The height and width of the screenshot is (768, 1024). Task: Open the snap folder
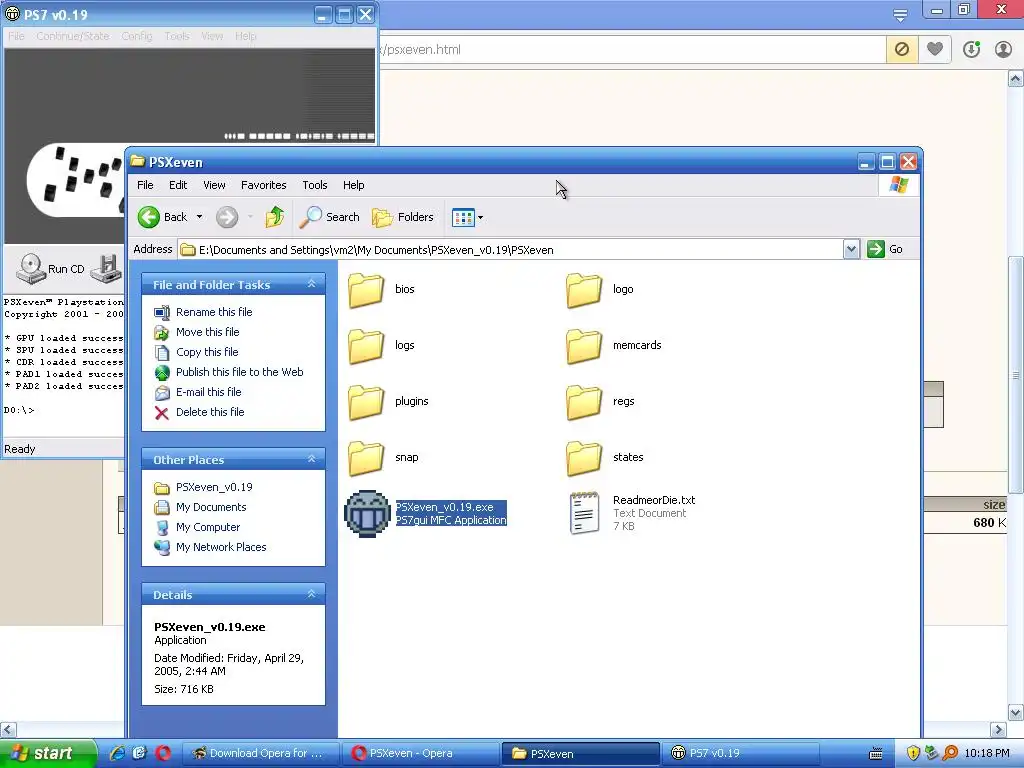click(366, 458)
